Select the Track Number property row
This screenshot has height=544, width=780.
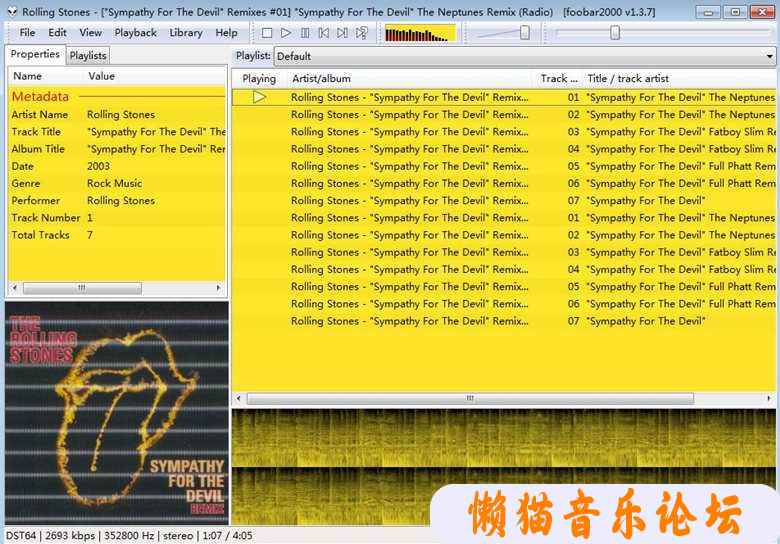click(117, 218)
